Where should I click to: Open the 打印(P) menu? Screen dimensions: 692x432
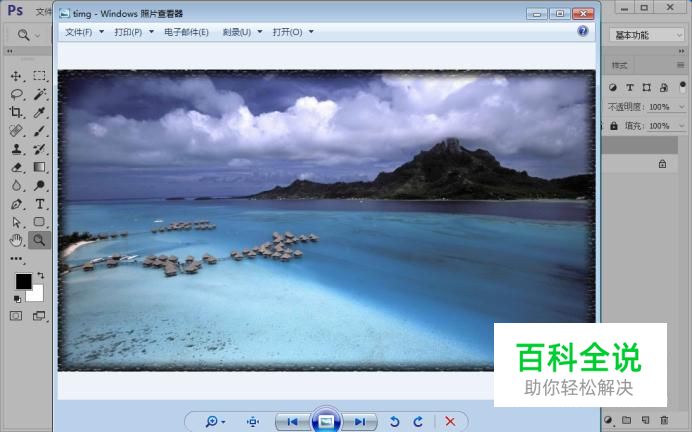tap(134, 32)
